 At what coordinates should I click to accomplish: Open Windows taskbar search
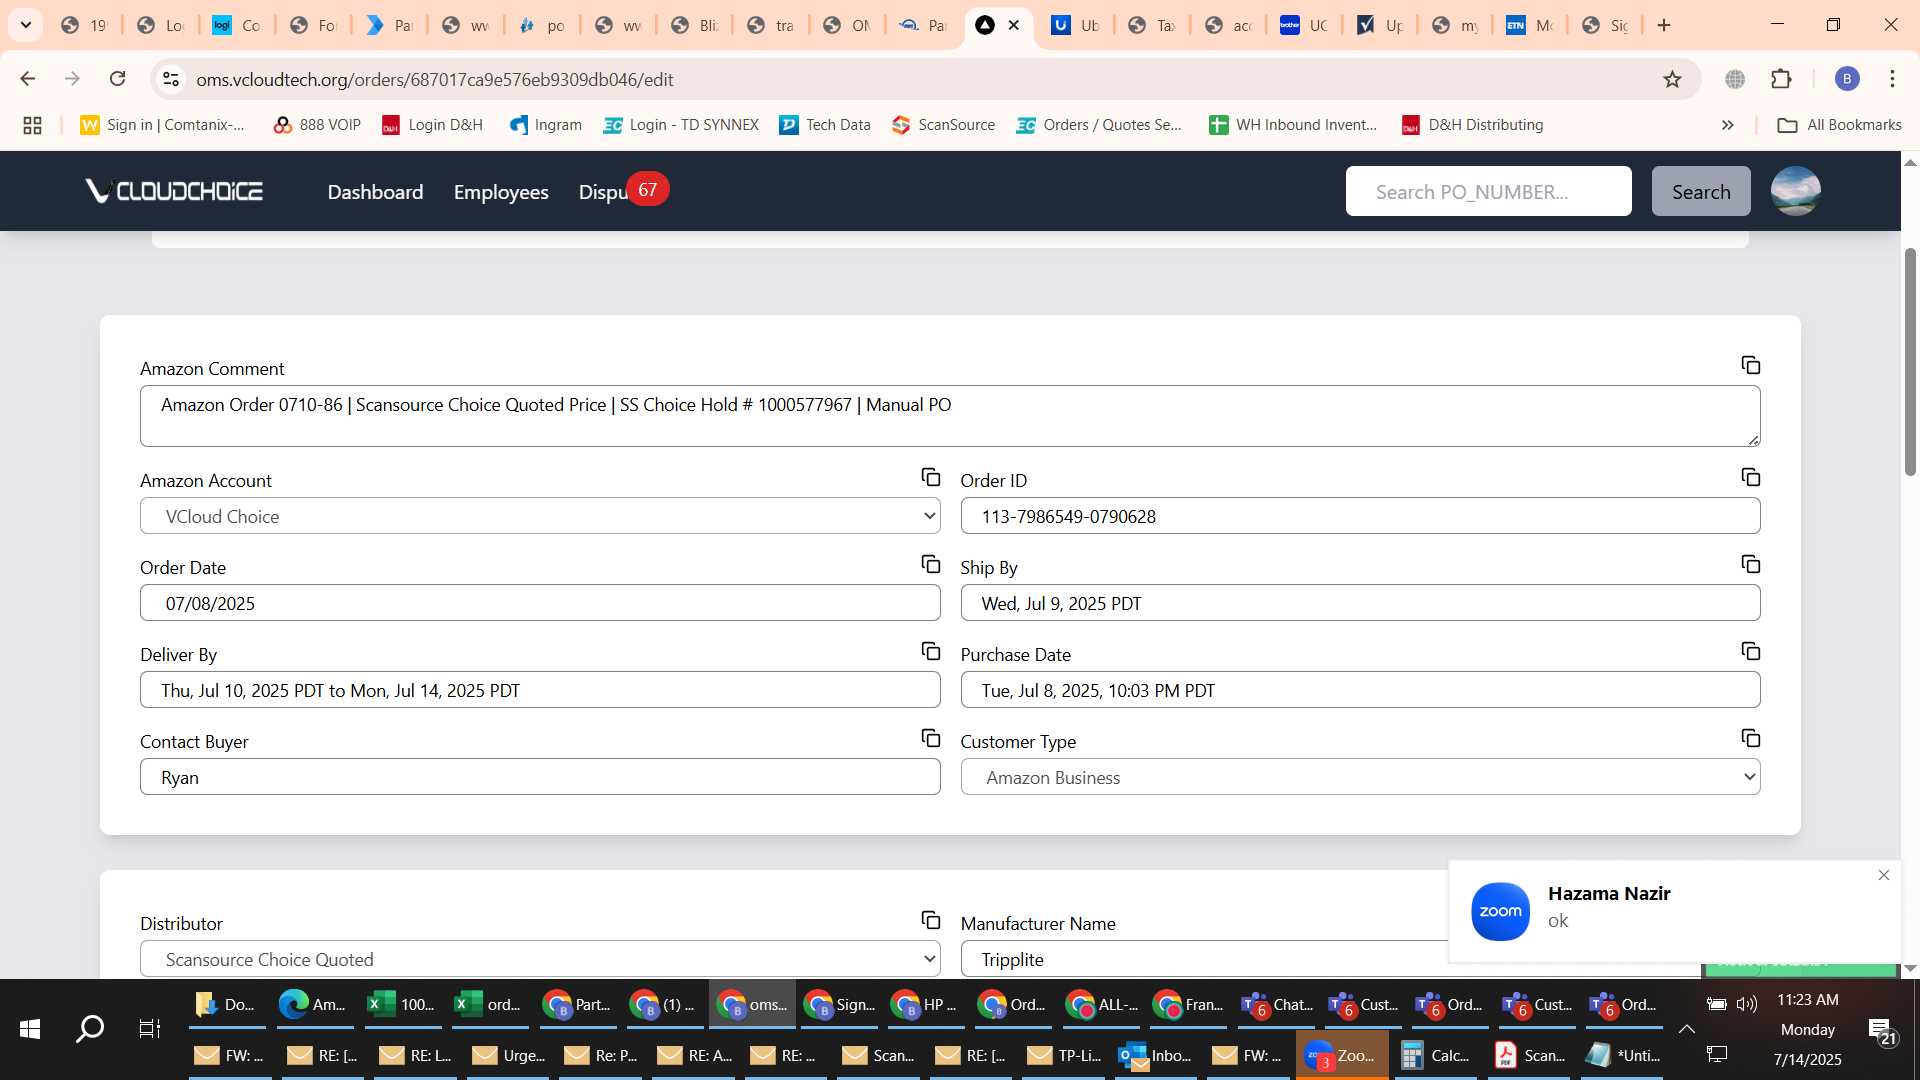point(90,1029)
